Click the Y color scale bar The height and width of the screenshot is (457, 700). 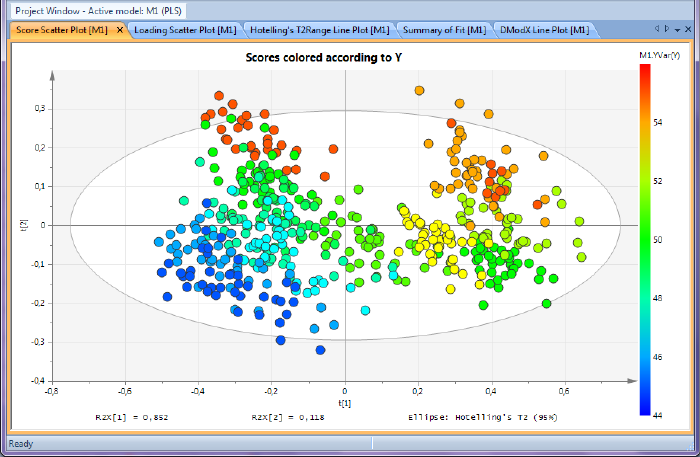(x=645, y=240)
